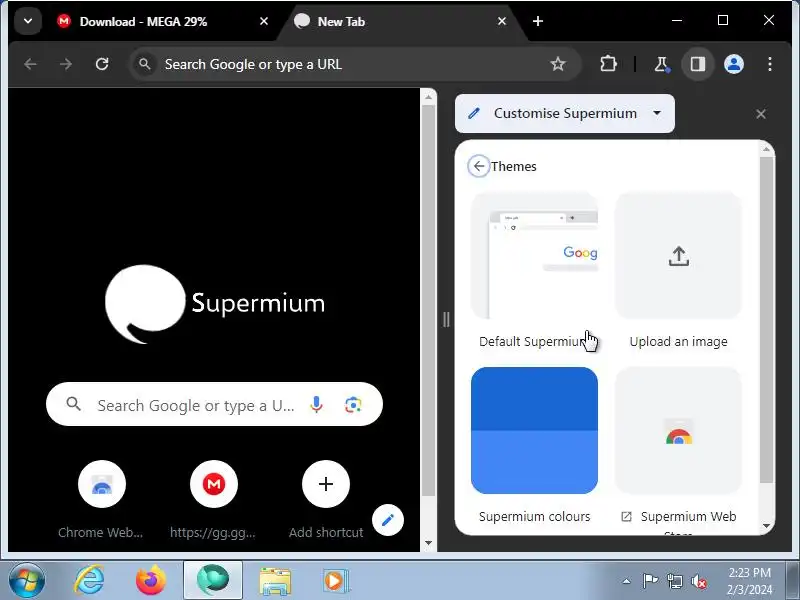Click the customise page pencil button
Viewport: 800px width, 600px height.
(388, 520)
